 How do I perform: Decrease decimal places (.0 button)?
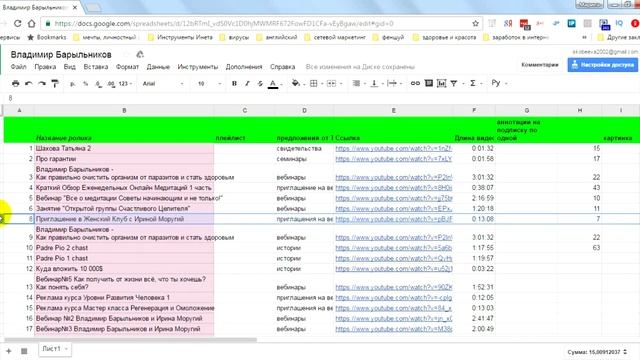pos(98,84)
